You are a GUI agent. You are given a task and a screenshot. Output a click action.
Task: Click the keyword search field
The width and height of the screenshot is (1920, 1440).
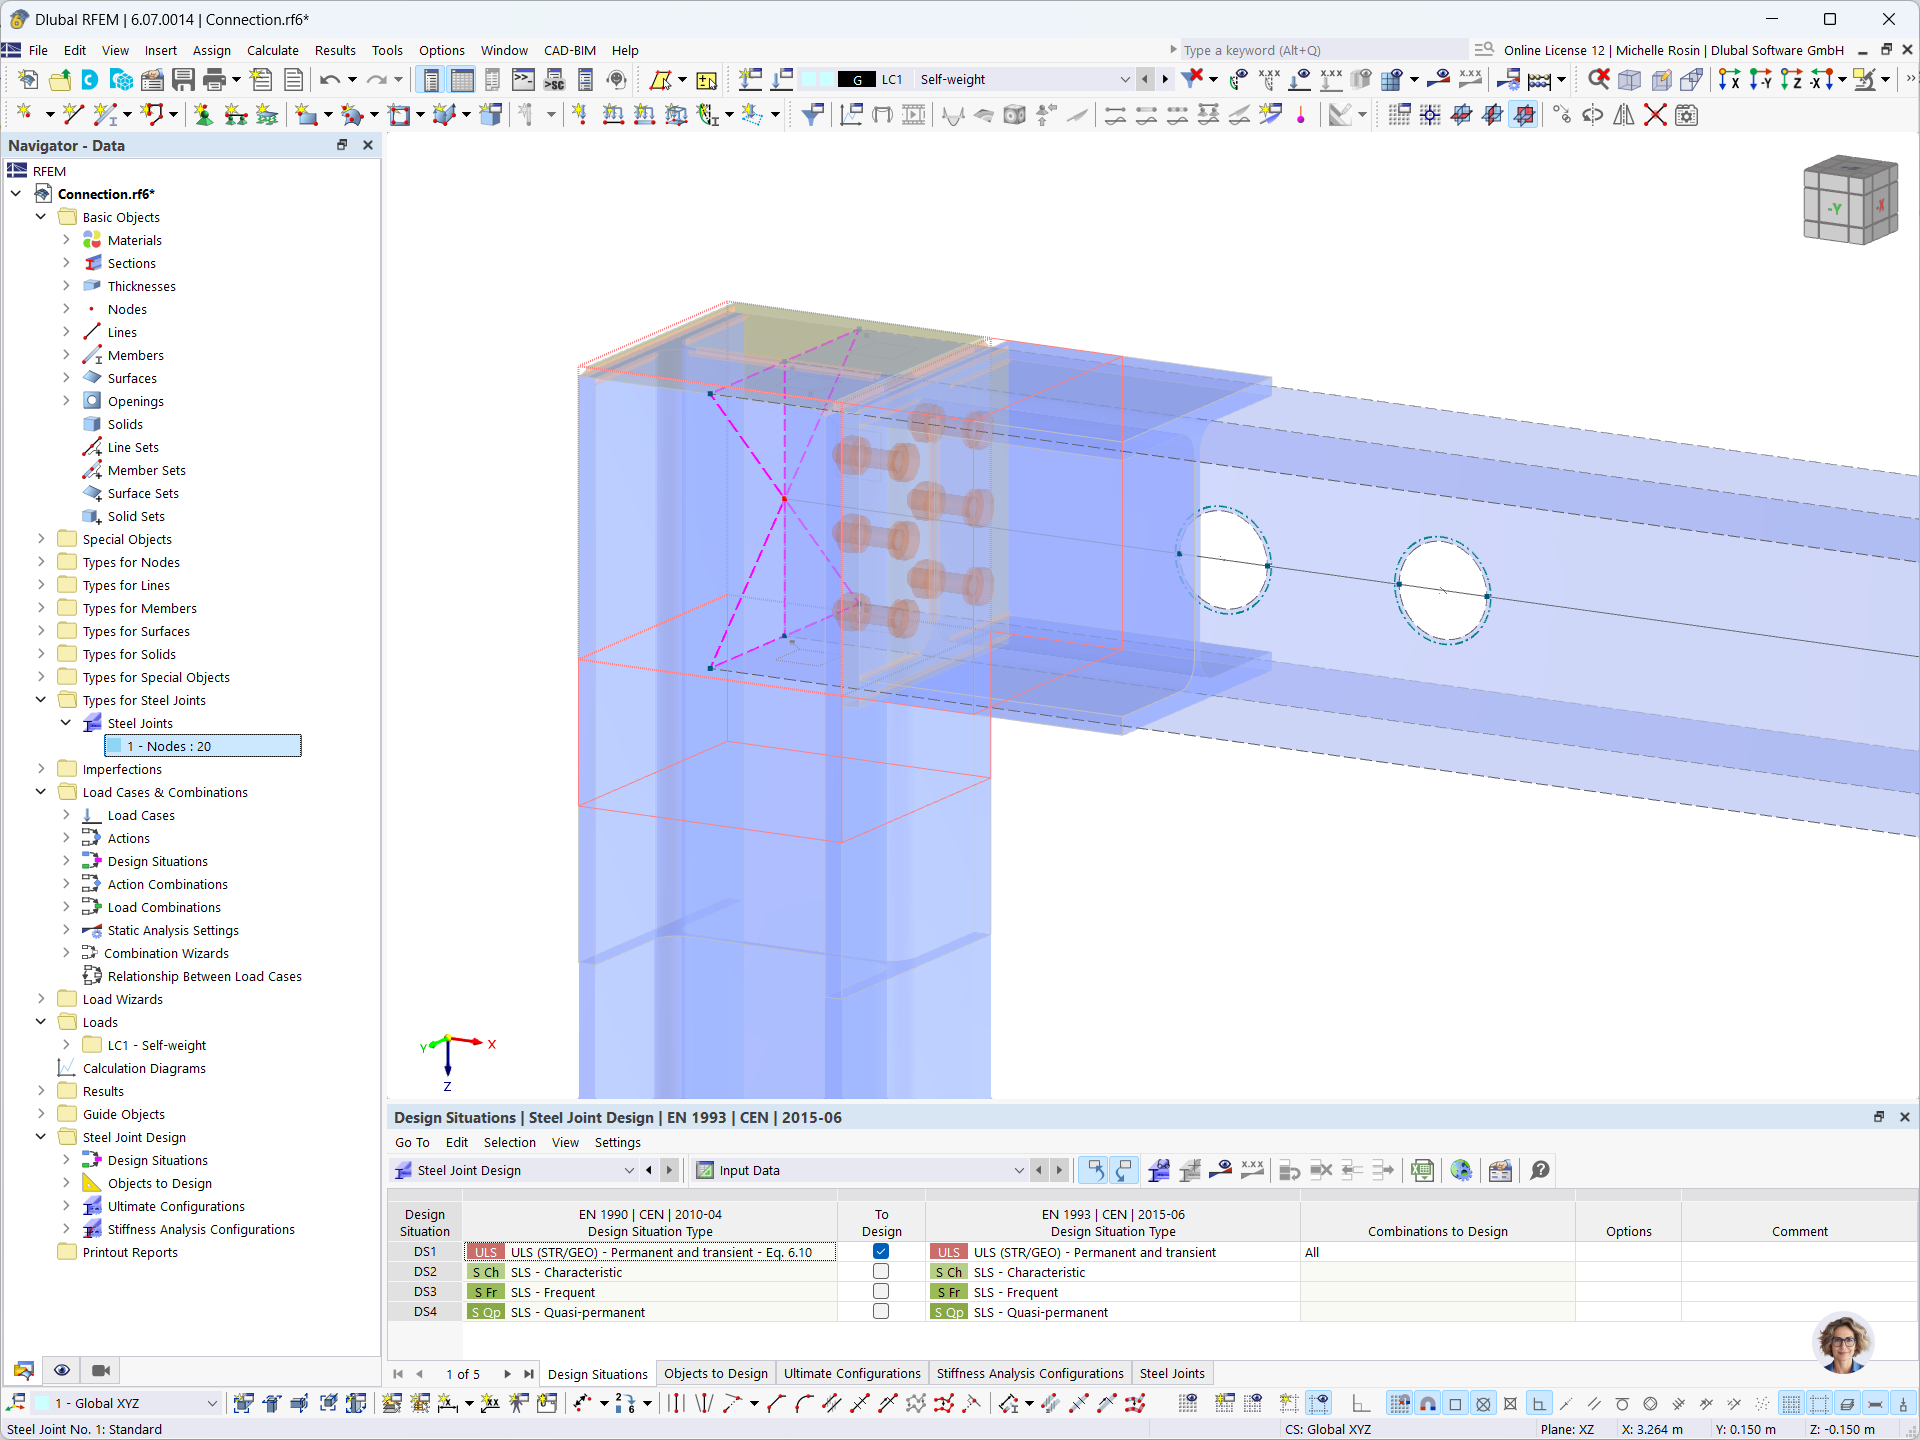tap(1320, 50)
